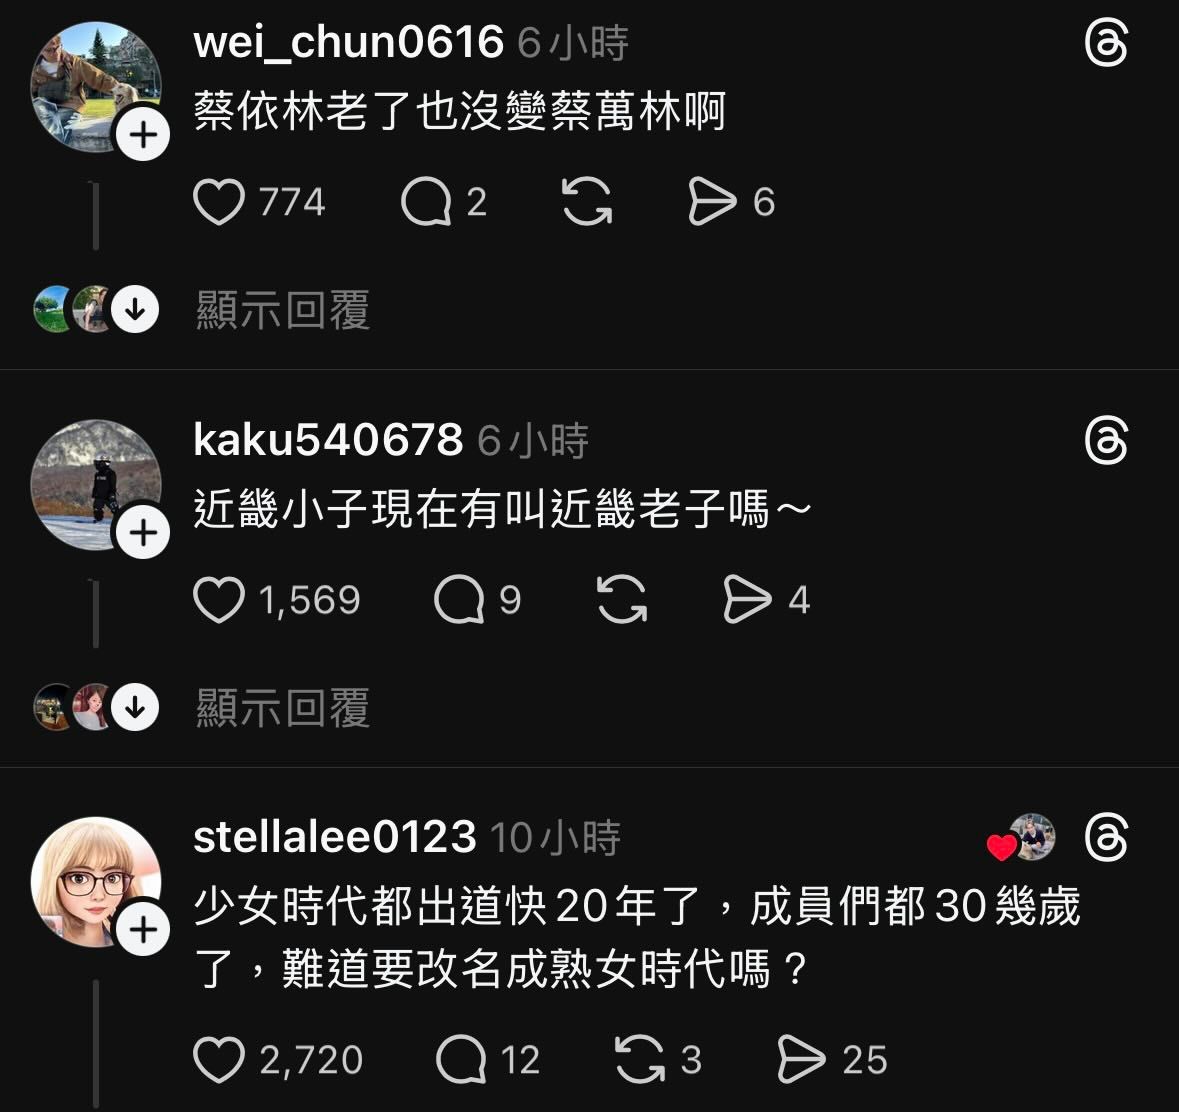Expand replies under wei_chun0616's comment
Viewport: 1179px width, 1112px height.
(283, 310)
